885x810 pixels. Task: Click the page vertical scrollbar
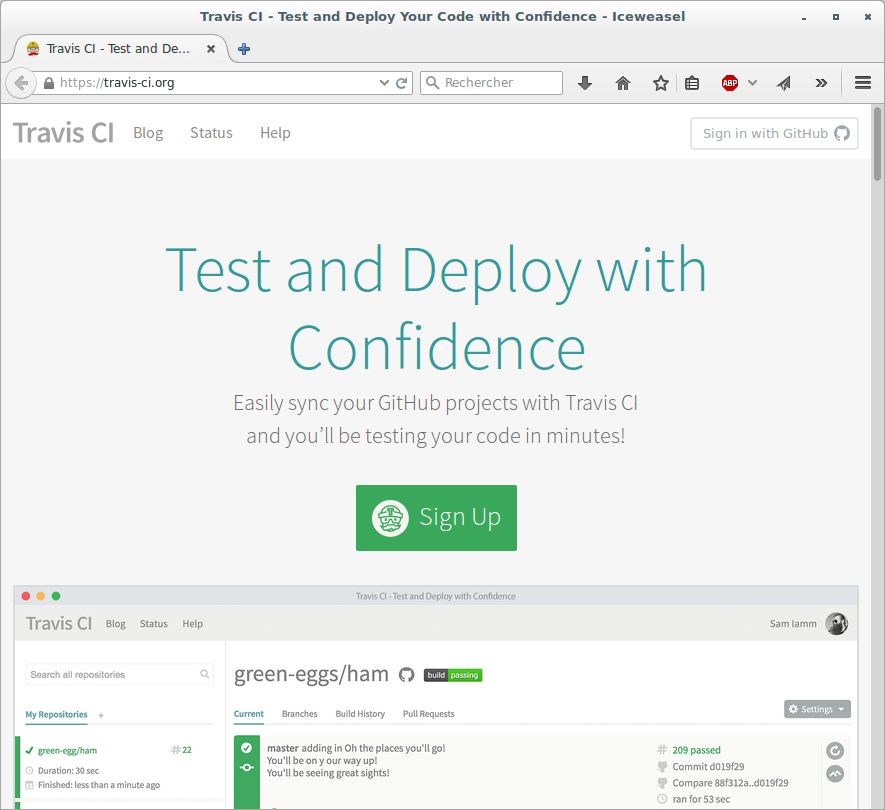click(x=878, y=143)
